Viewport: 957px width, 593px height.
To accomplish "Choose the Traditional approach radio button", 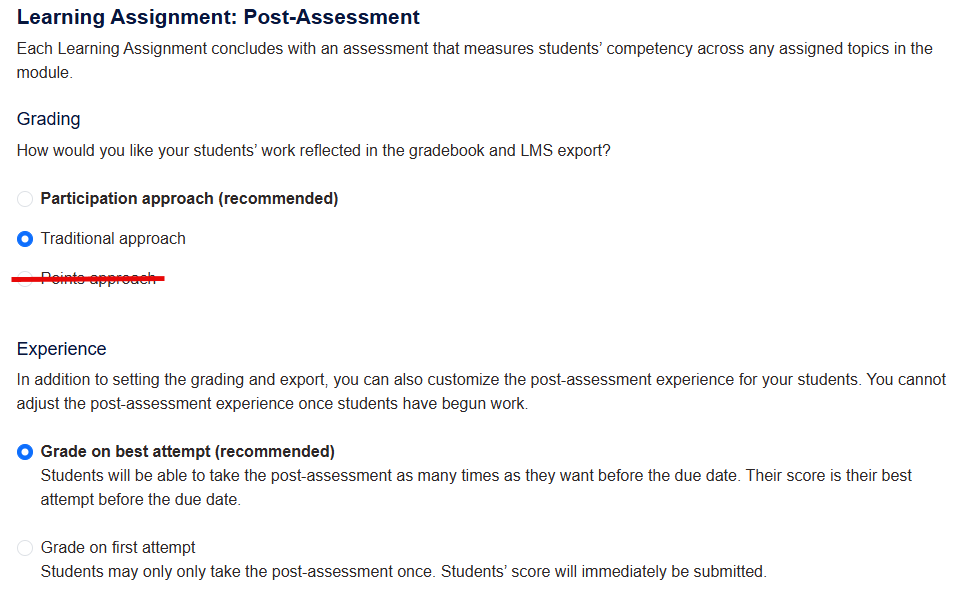I will [25, 239].
